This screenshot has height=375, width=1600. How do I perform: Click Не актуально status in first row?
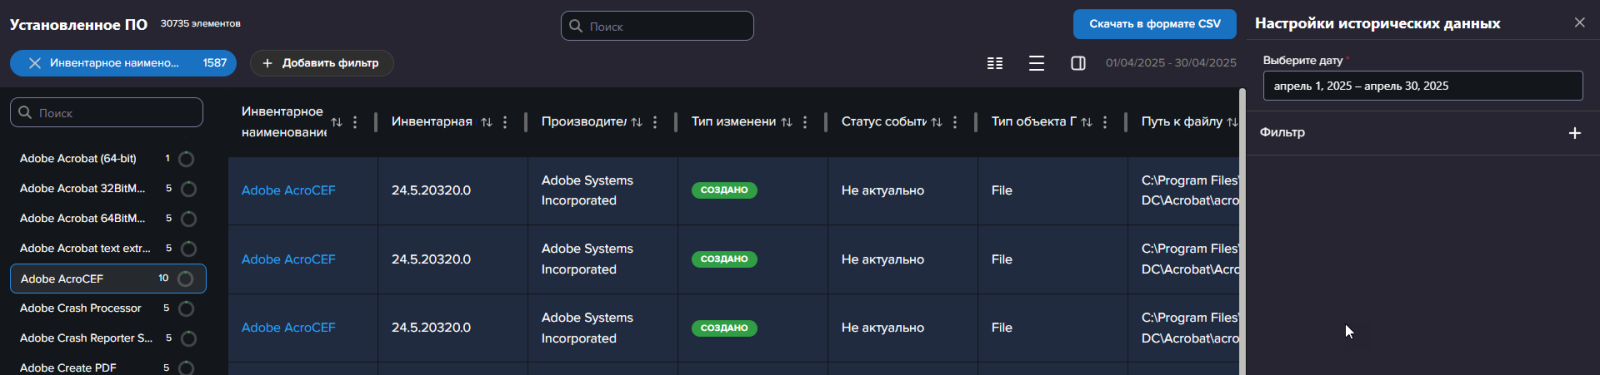tap(882, 191)
